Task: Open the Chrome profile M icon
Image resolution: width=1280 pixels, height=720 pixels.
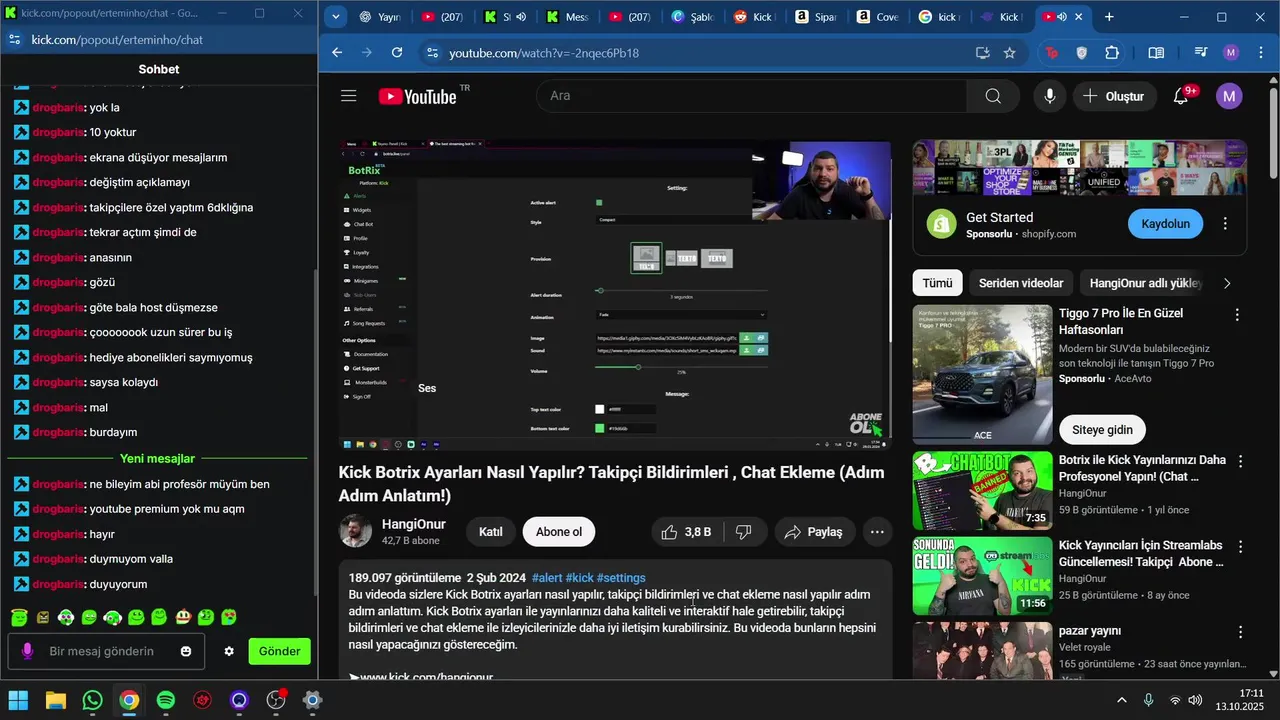Action: [x=1231, y=53]
